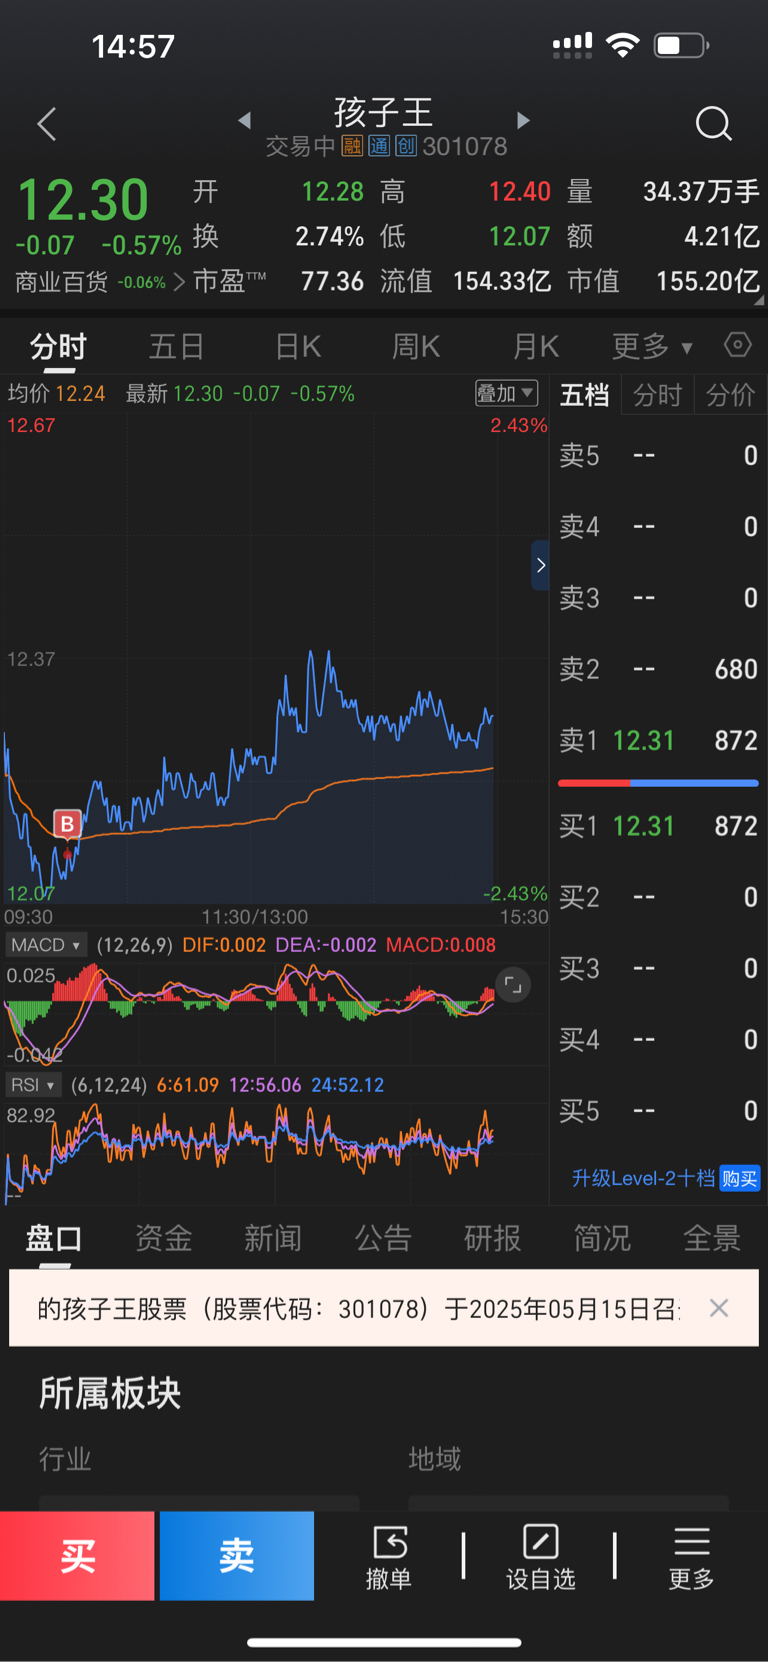This screenshot has height=1662, width=768.
Task: Tap the 地域 heading under 所属板块
Action: click(x=435, y=1459)
